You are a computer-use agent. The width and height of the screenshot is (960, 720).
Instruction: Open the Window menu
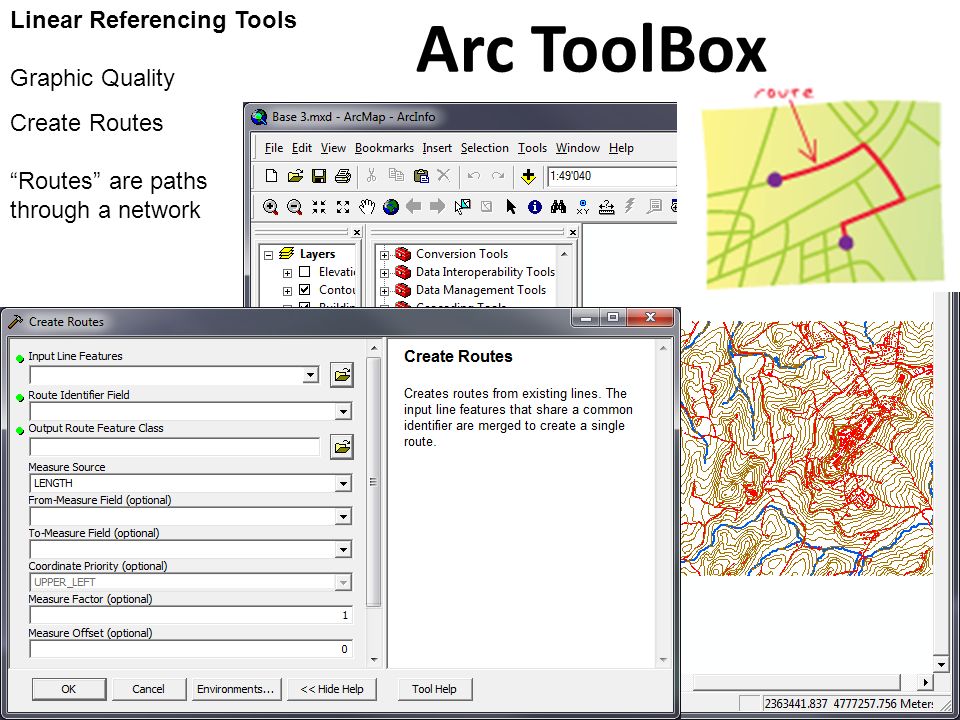coord(577,148)
